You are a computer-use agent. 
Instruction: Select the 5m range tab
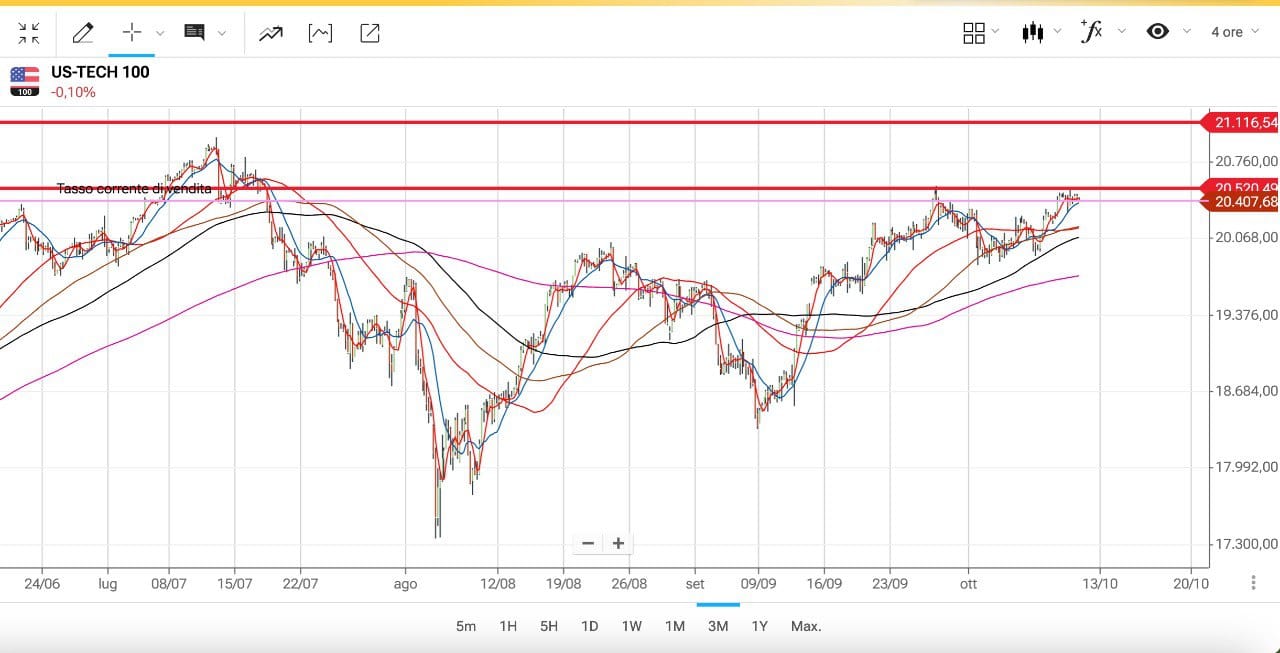click(x=466, y=626)
